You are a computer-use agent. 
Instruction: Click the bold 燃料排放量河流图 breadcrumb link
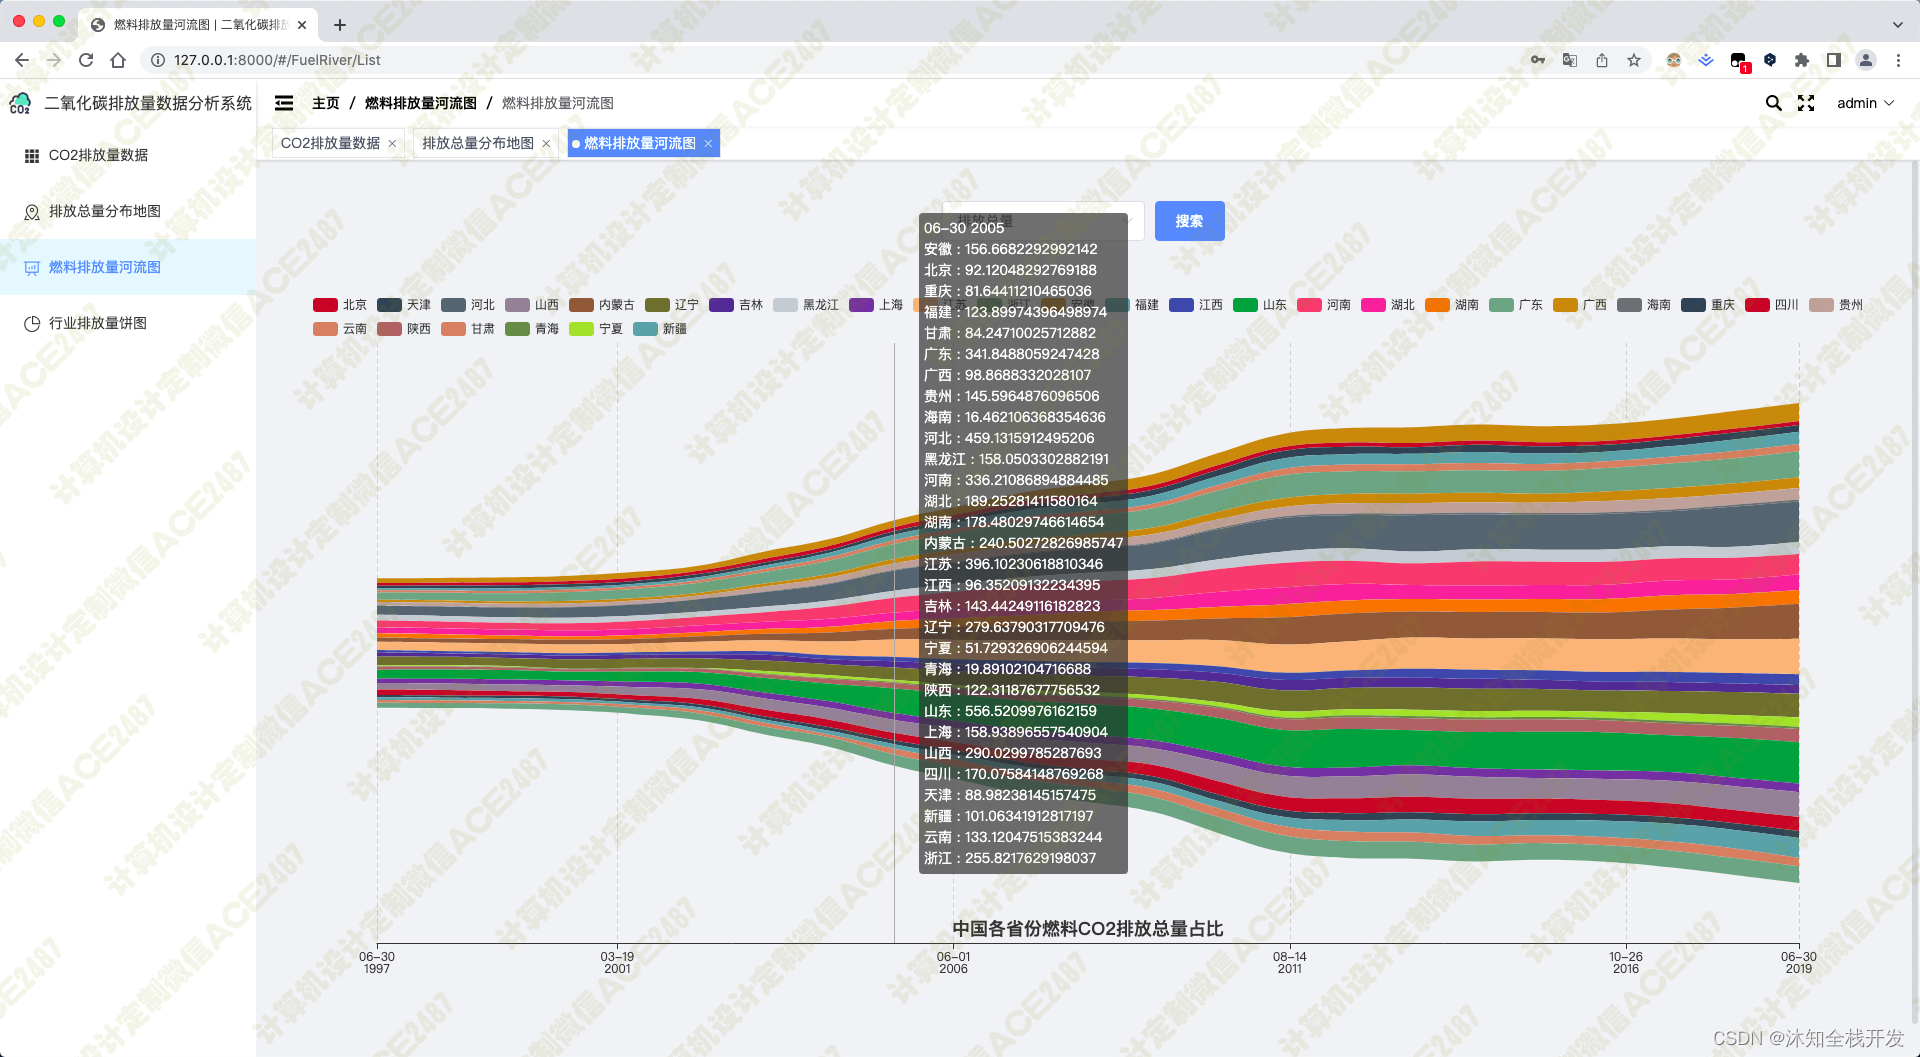pos(421,103)
